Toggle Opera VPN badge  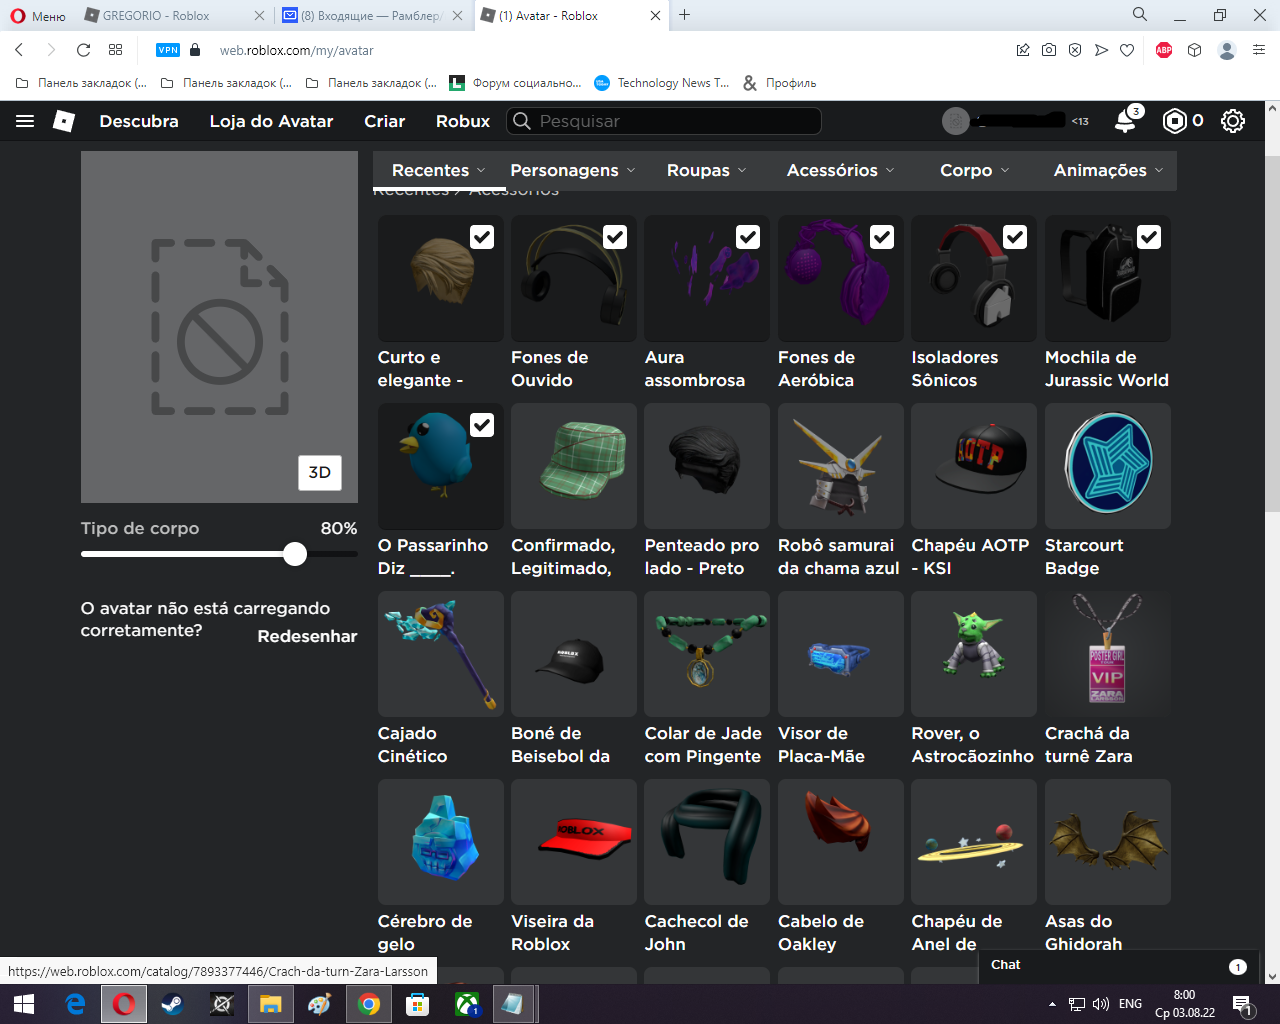point(168,50)
